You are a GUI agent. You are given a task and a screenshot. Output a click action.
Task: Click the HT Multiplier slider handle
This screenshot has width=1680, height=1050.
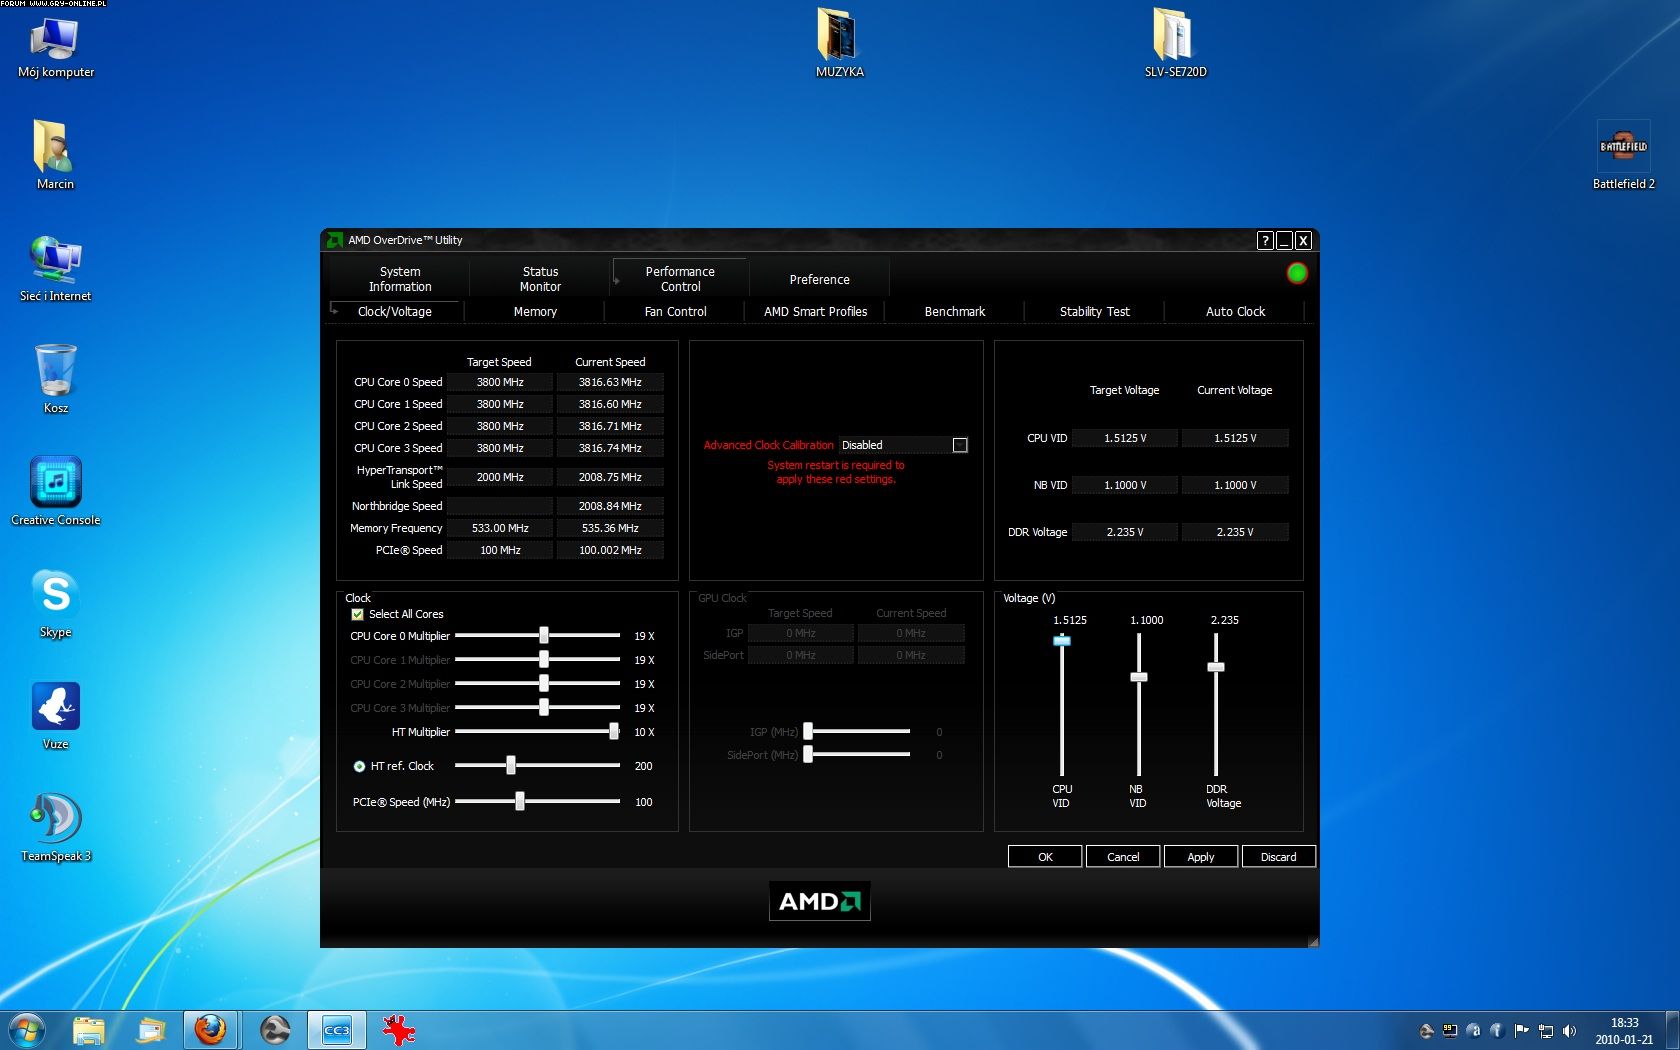coord(614,732)
